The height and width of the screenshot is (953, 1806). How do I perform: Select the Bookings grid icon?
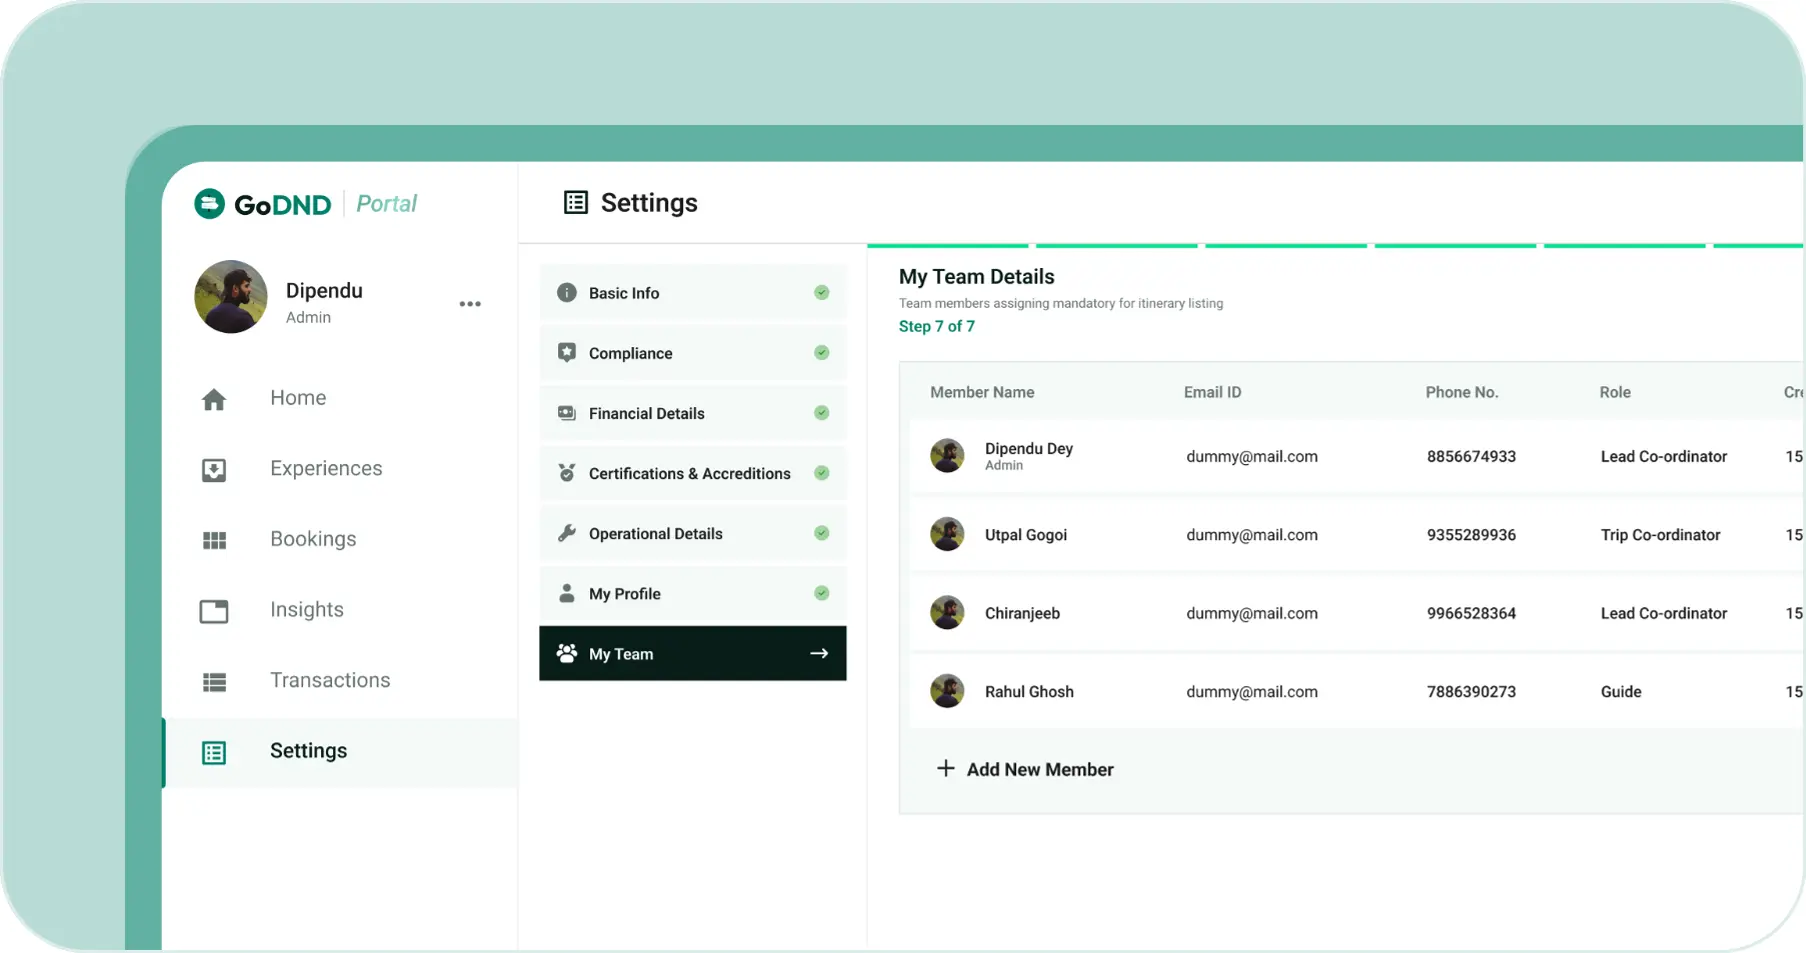[214, 541]
